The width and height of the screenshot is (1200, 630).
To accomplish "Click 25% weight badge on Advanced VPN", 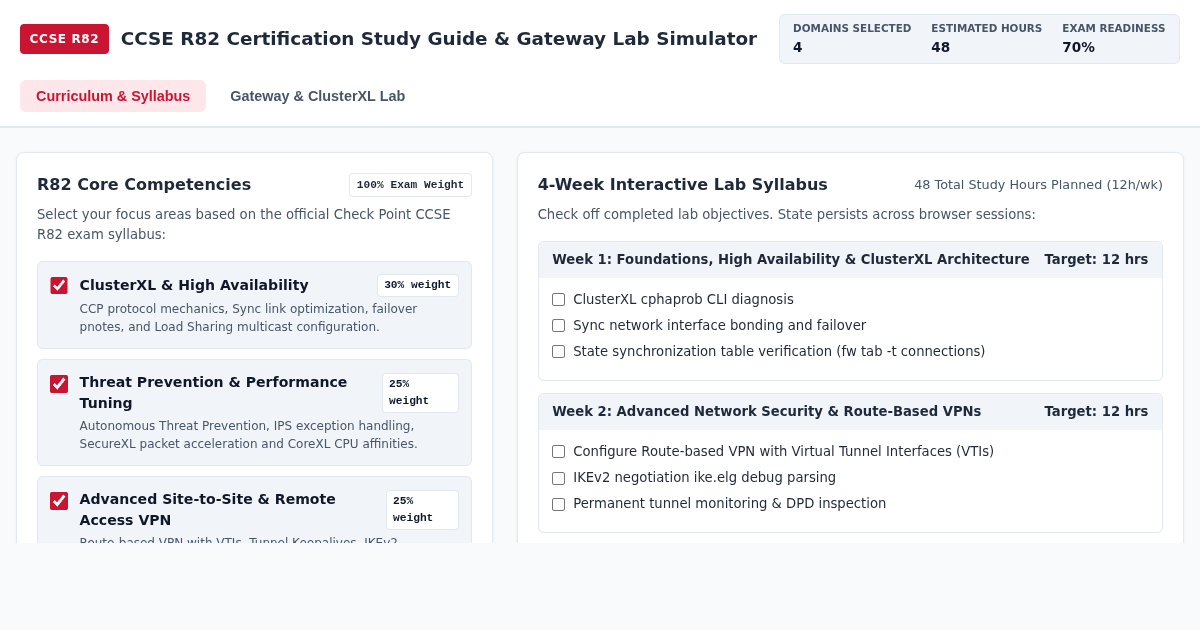I will pos(422,510).
